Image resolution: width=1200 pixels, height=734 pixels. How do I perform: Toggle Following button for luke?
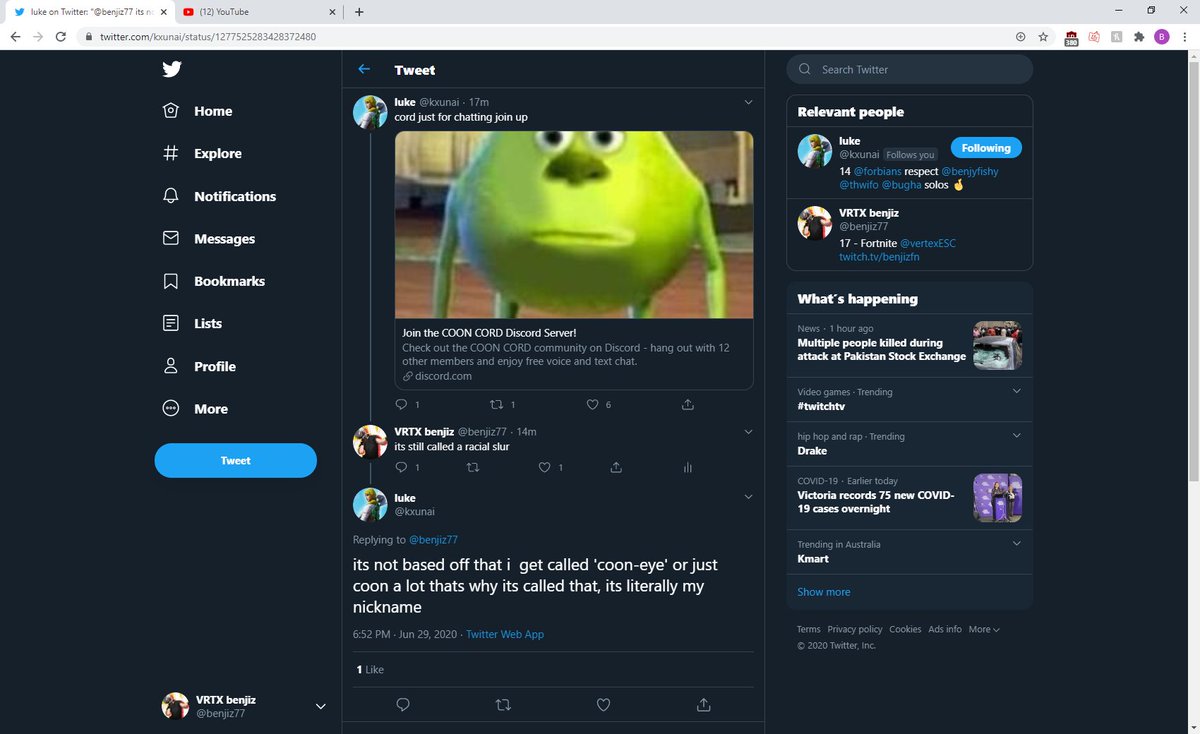coord(985,148)
